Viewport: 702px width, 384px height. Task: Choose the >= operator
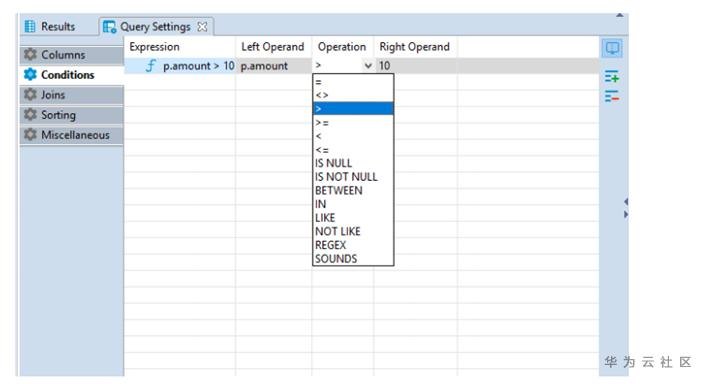pos(353,123)
